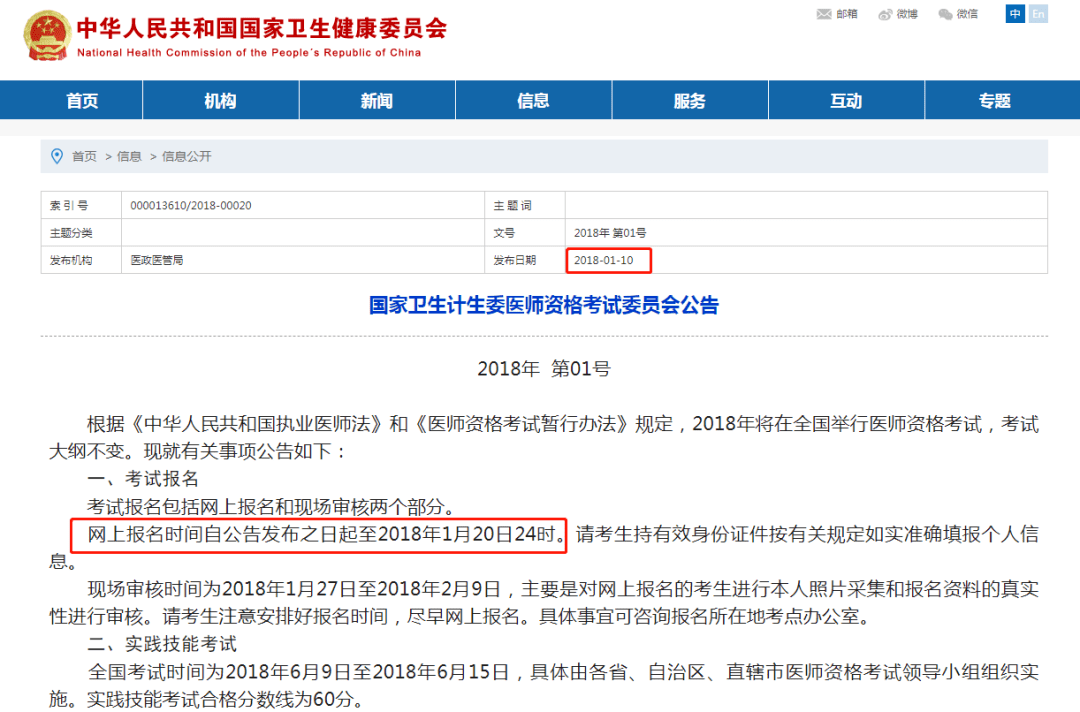
Task: Open the 互动 navigation tab
Action: click(x=846, y=101)
